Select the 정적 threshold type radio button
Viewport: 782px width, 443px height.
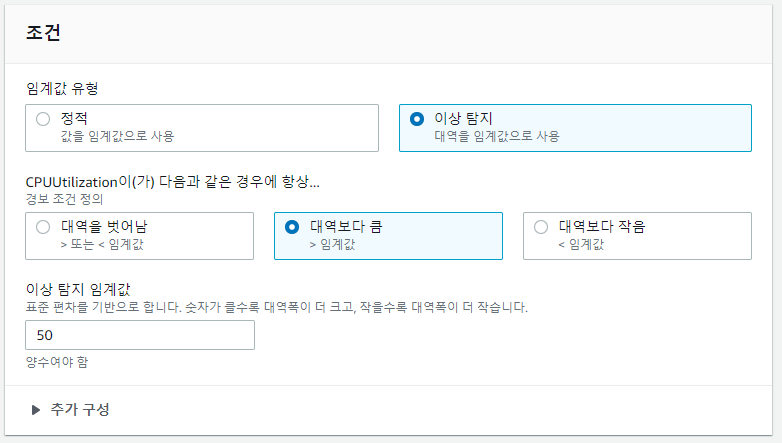pos(43,119)
